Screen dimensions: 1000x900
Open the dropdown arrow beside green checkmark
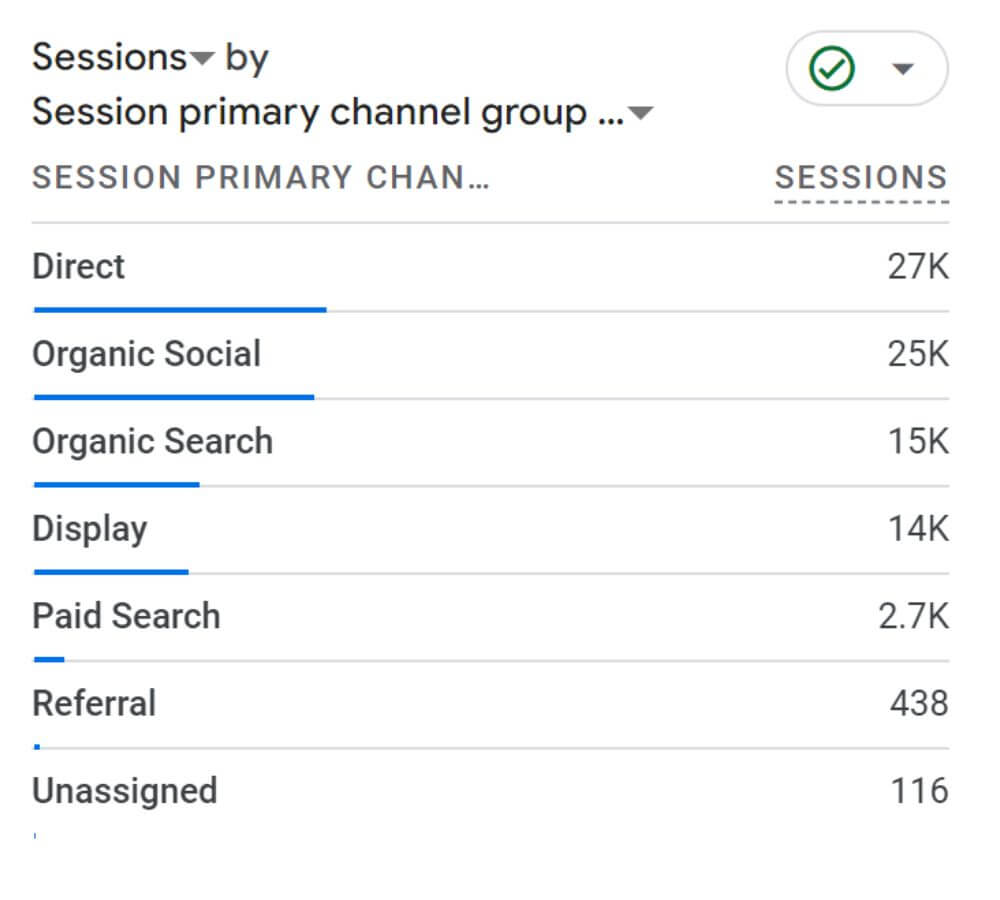click(x=902, y=68)
